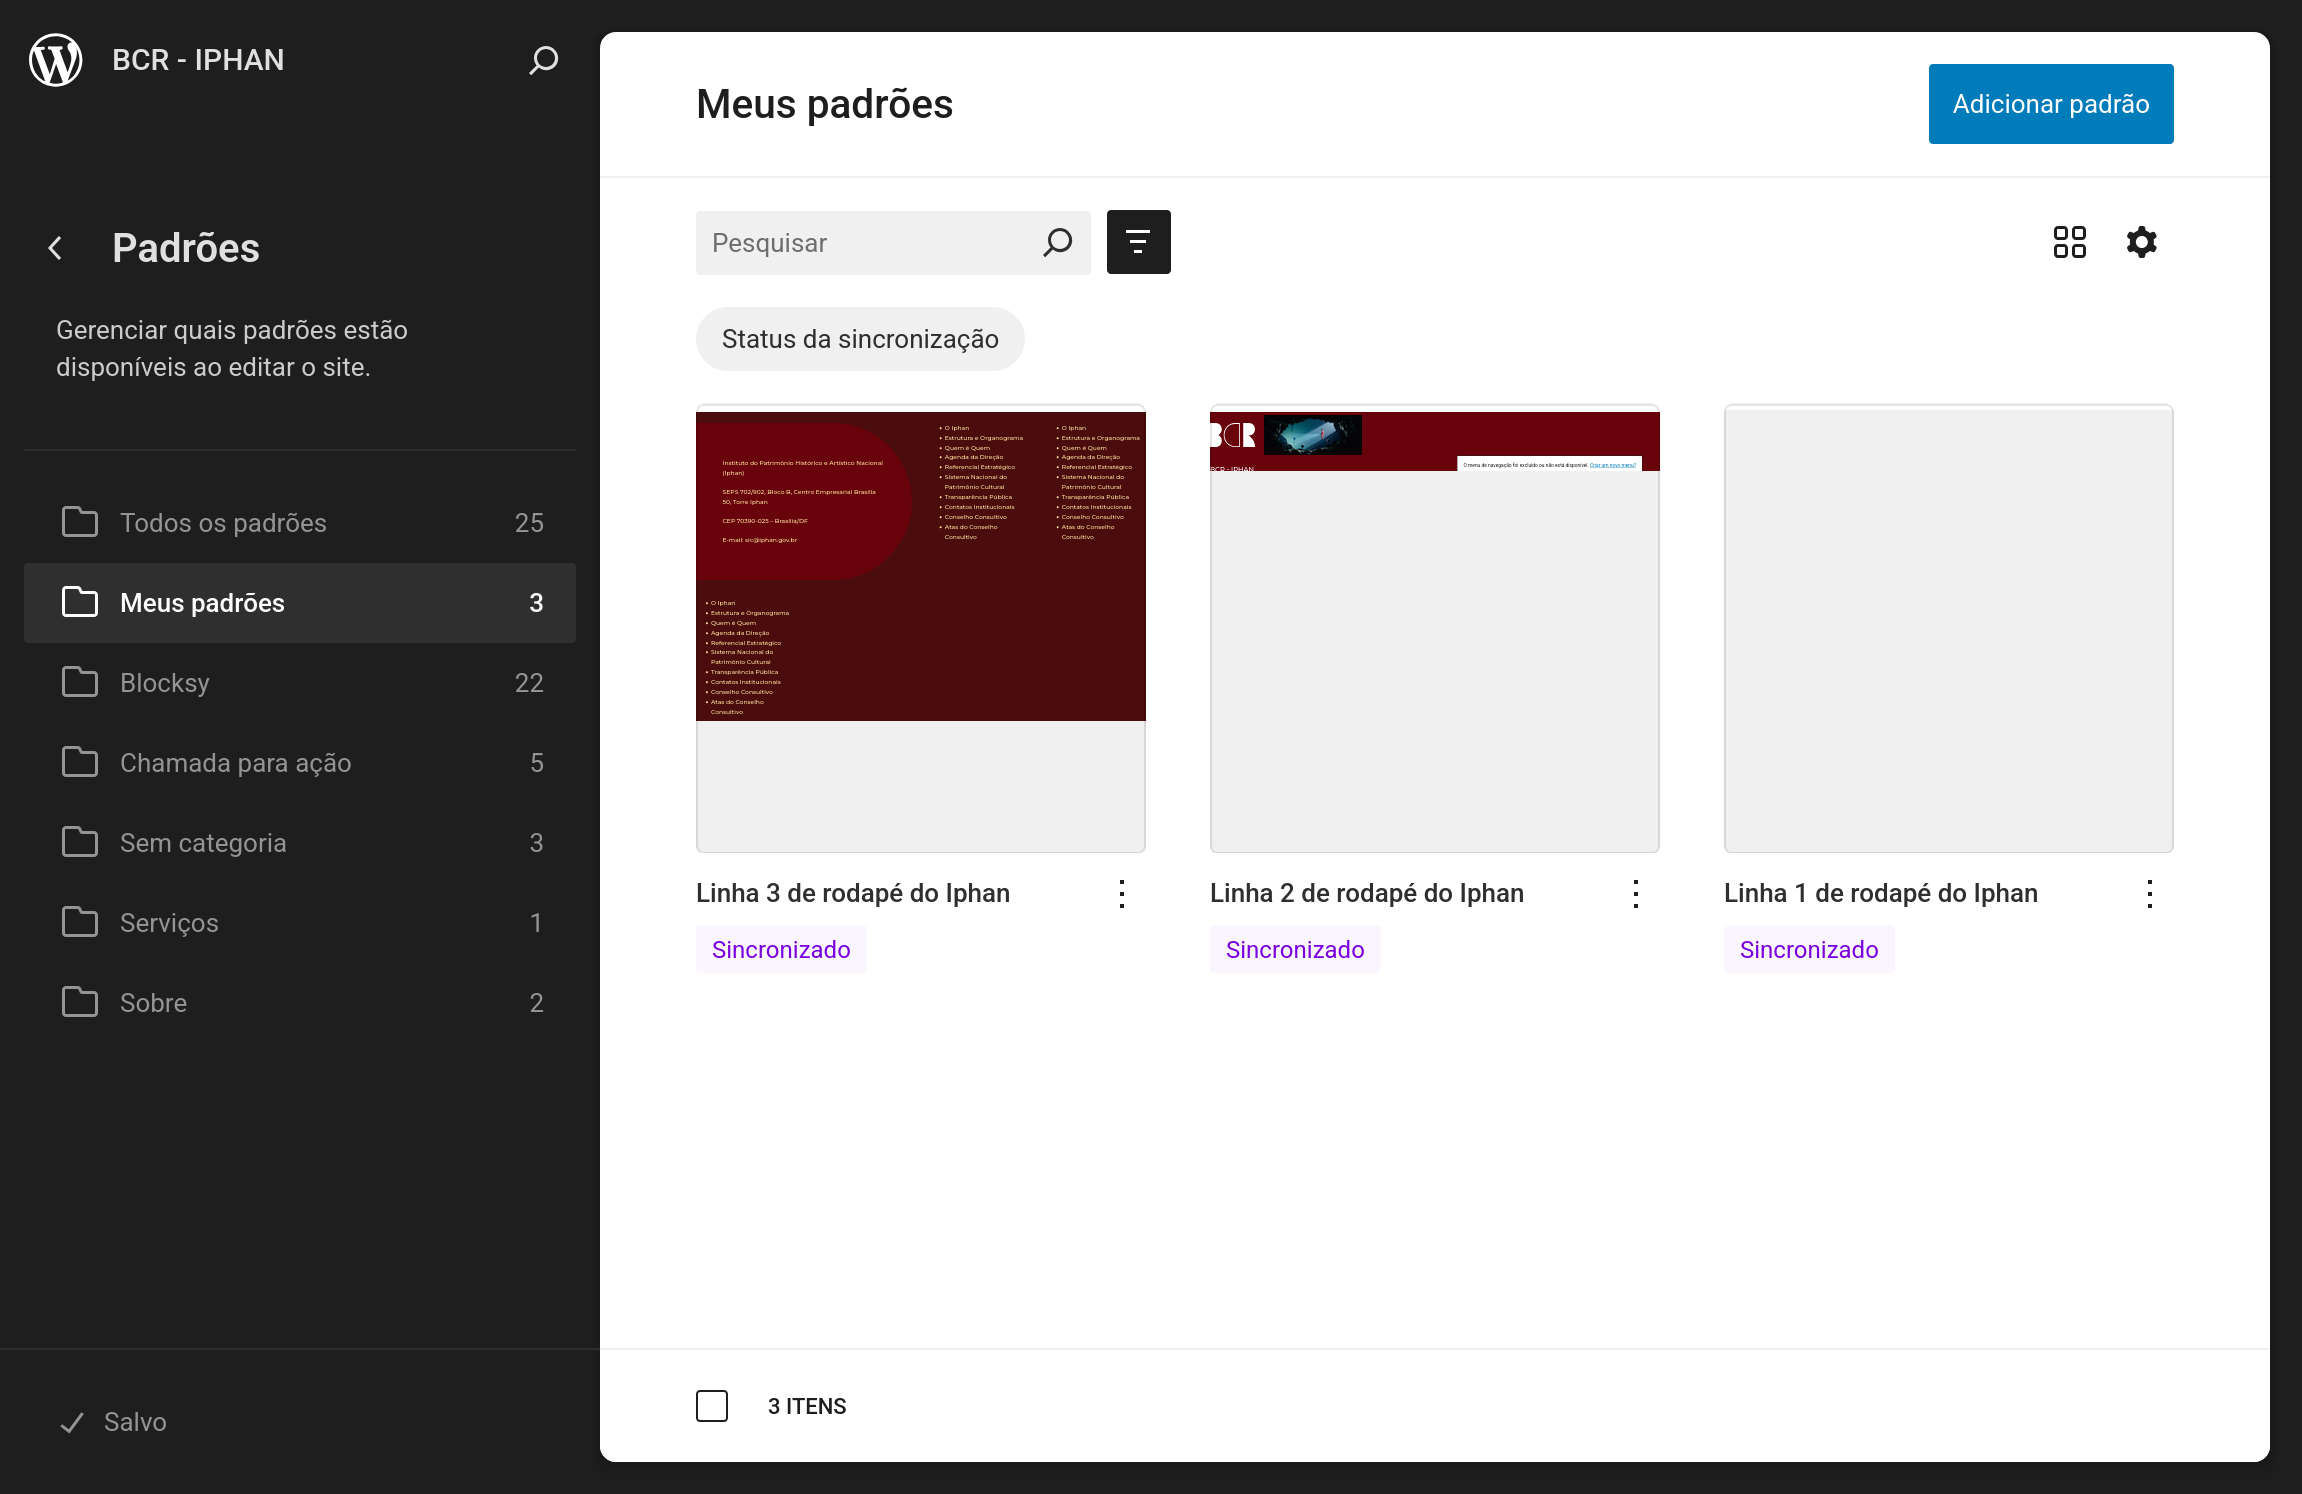Open Serviços pattern category
The width and height of the screenshot is (2302, 1494).
click(x=300, y=922)
